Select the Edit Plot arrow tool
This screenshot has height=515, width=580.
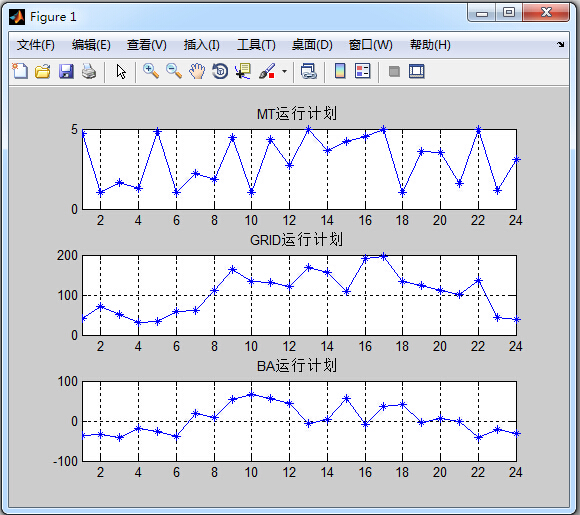point(121,71)
